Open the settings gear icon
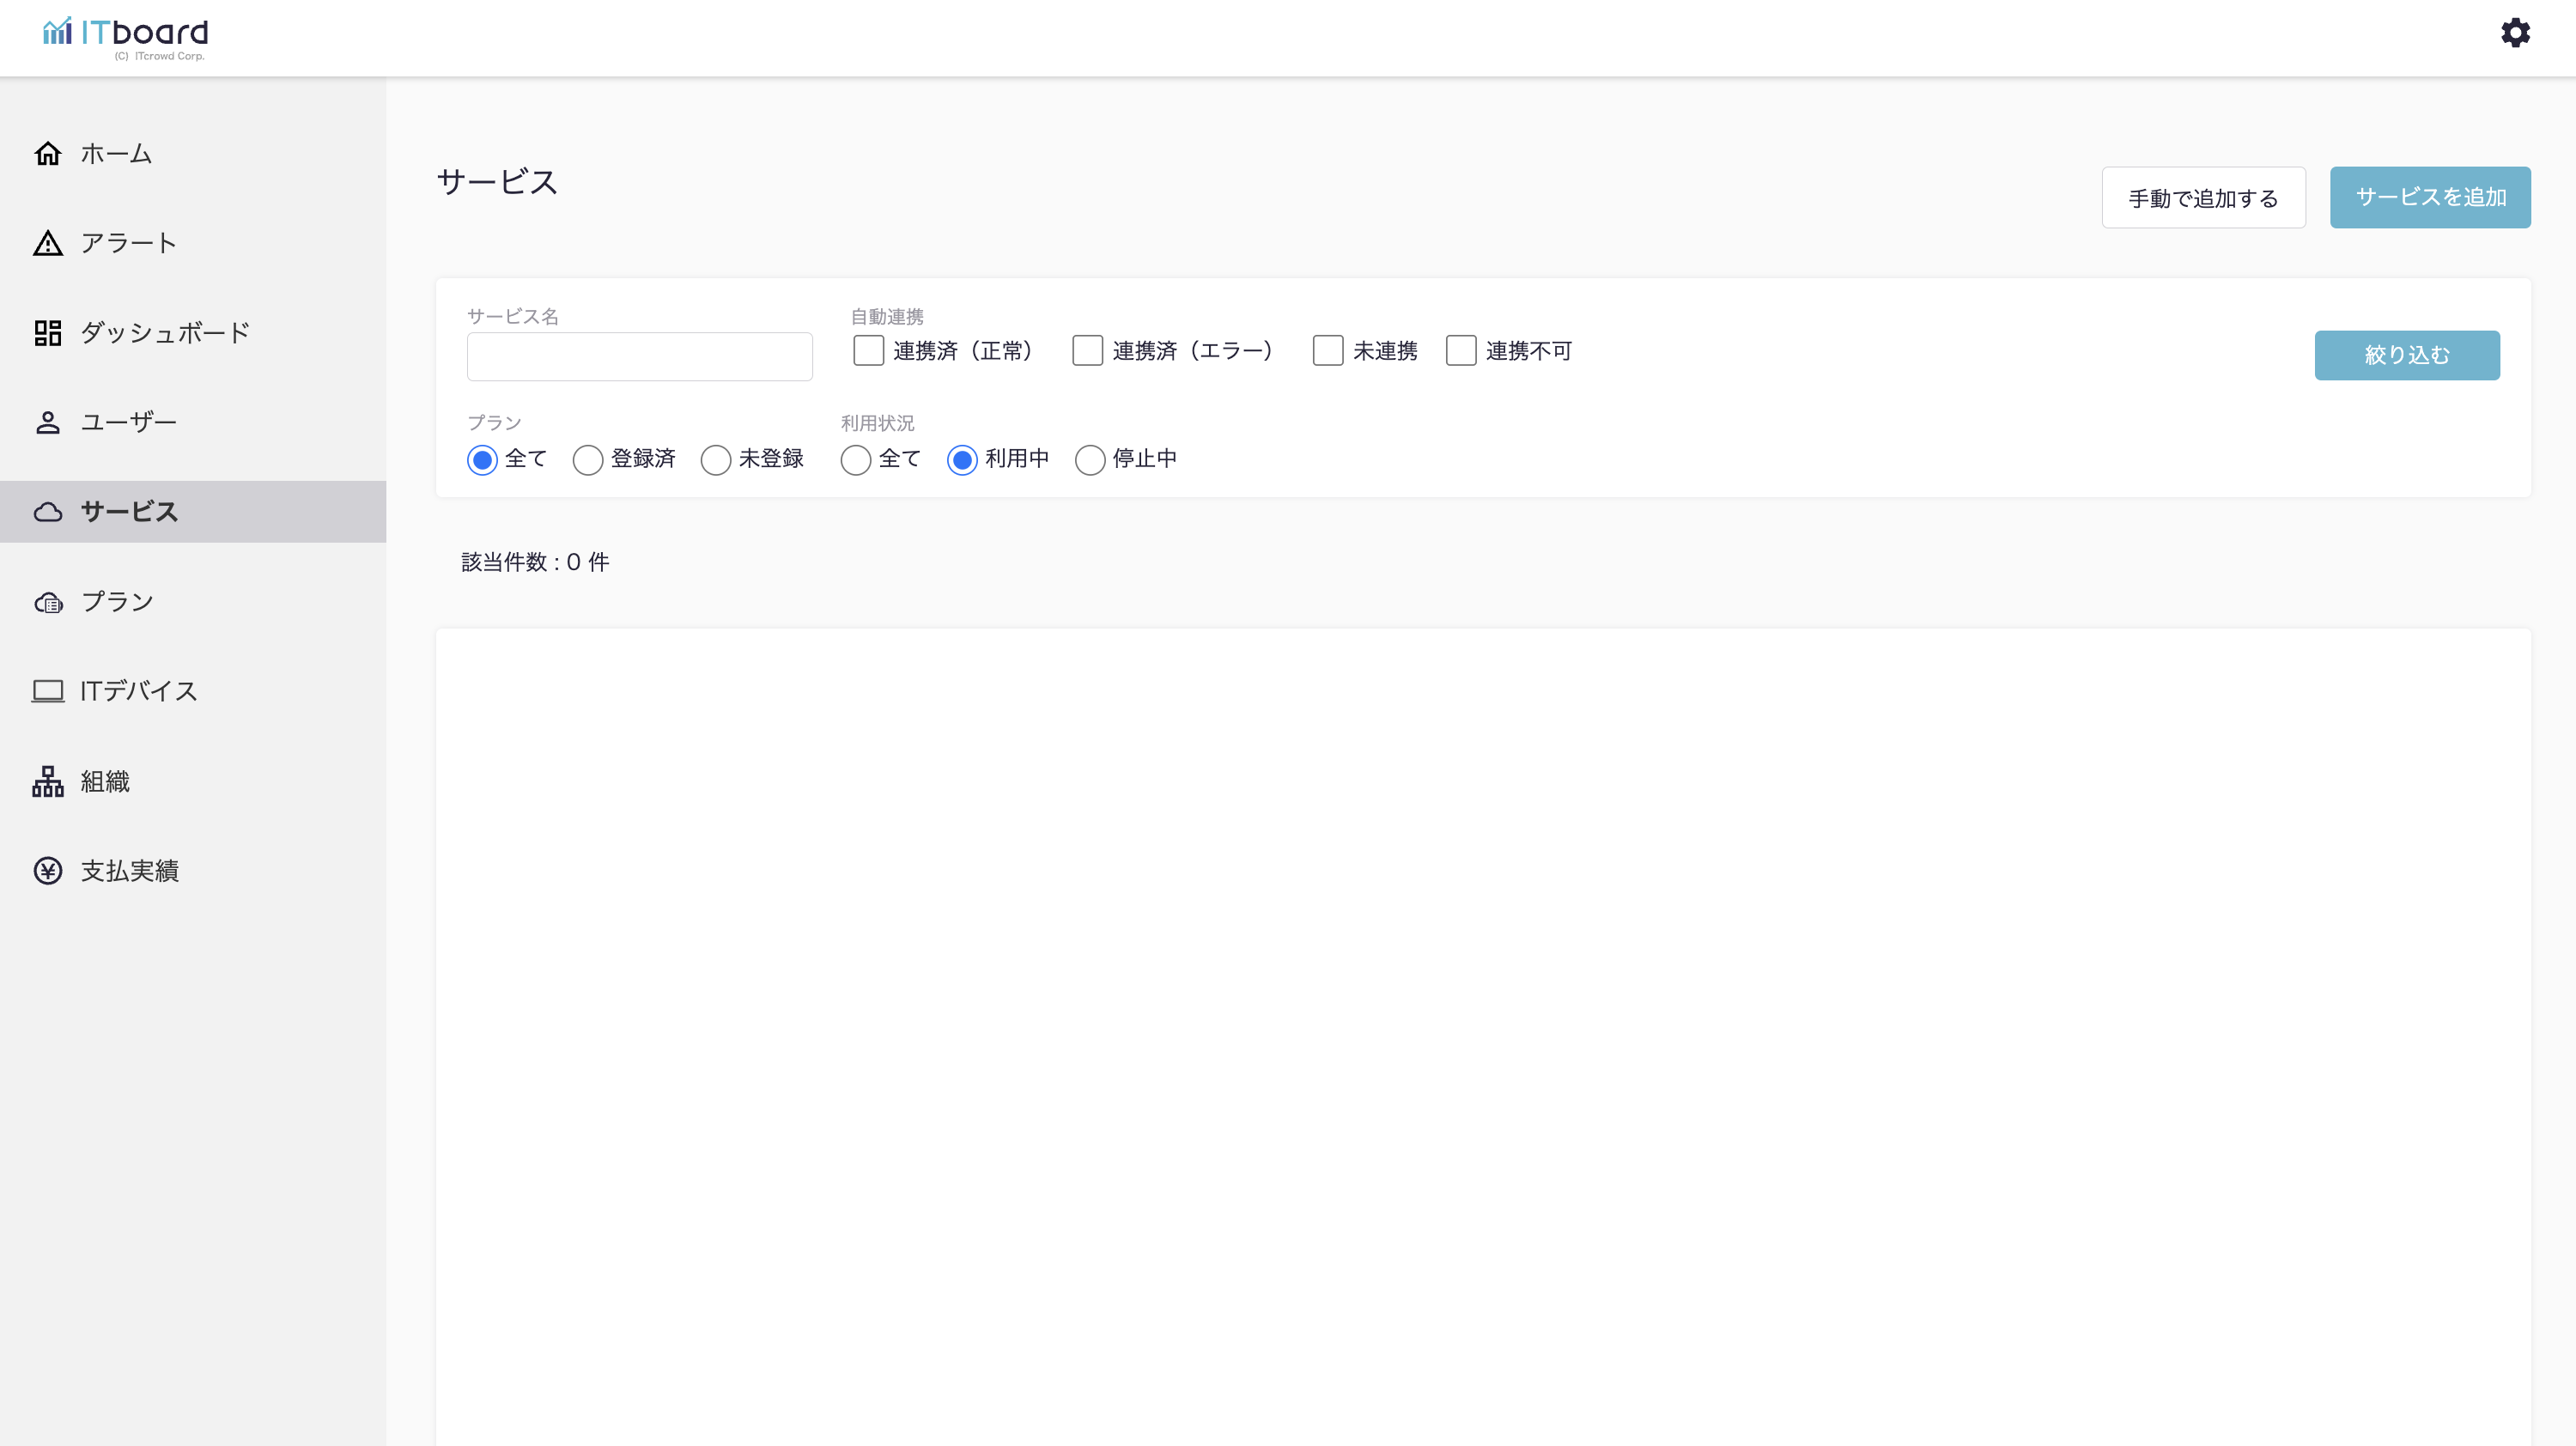Viewport: 2576px width, 1446px height. point(2515,33)
